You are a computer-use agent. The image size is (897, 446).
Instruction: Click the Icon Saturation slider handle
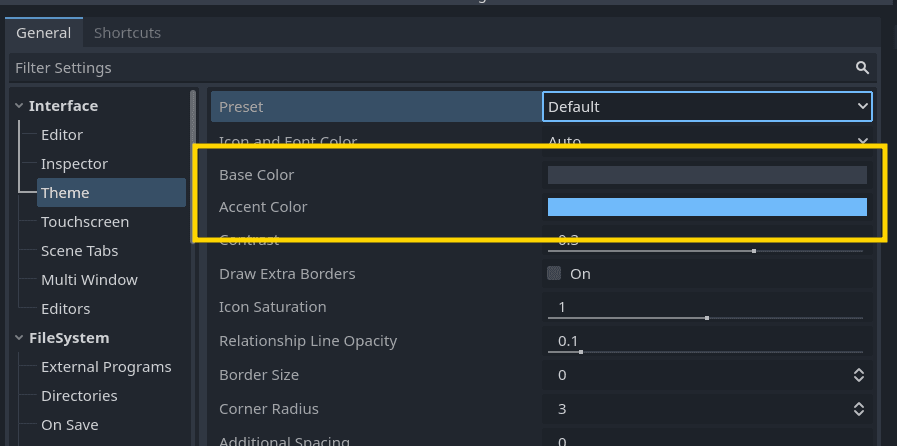click(x=707, y=318)
